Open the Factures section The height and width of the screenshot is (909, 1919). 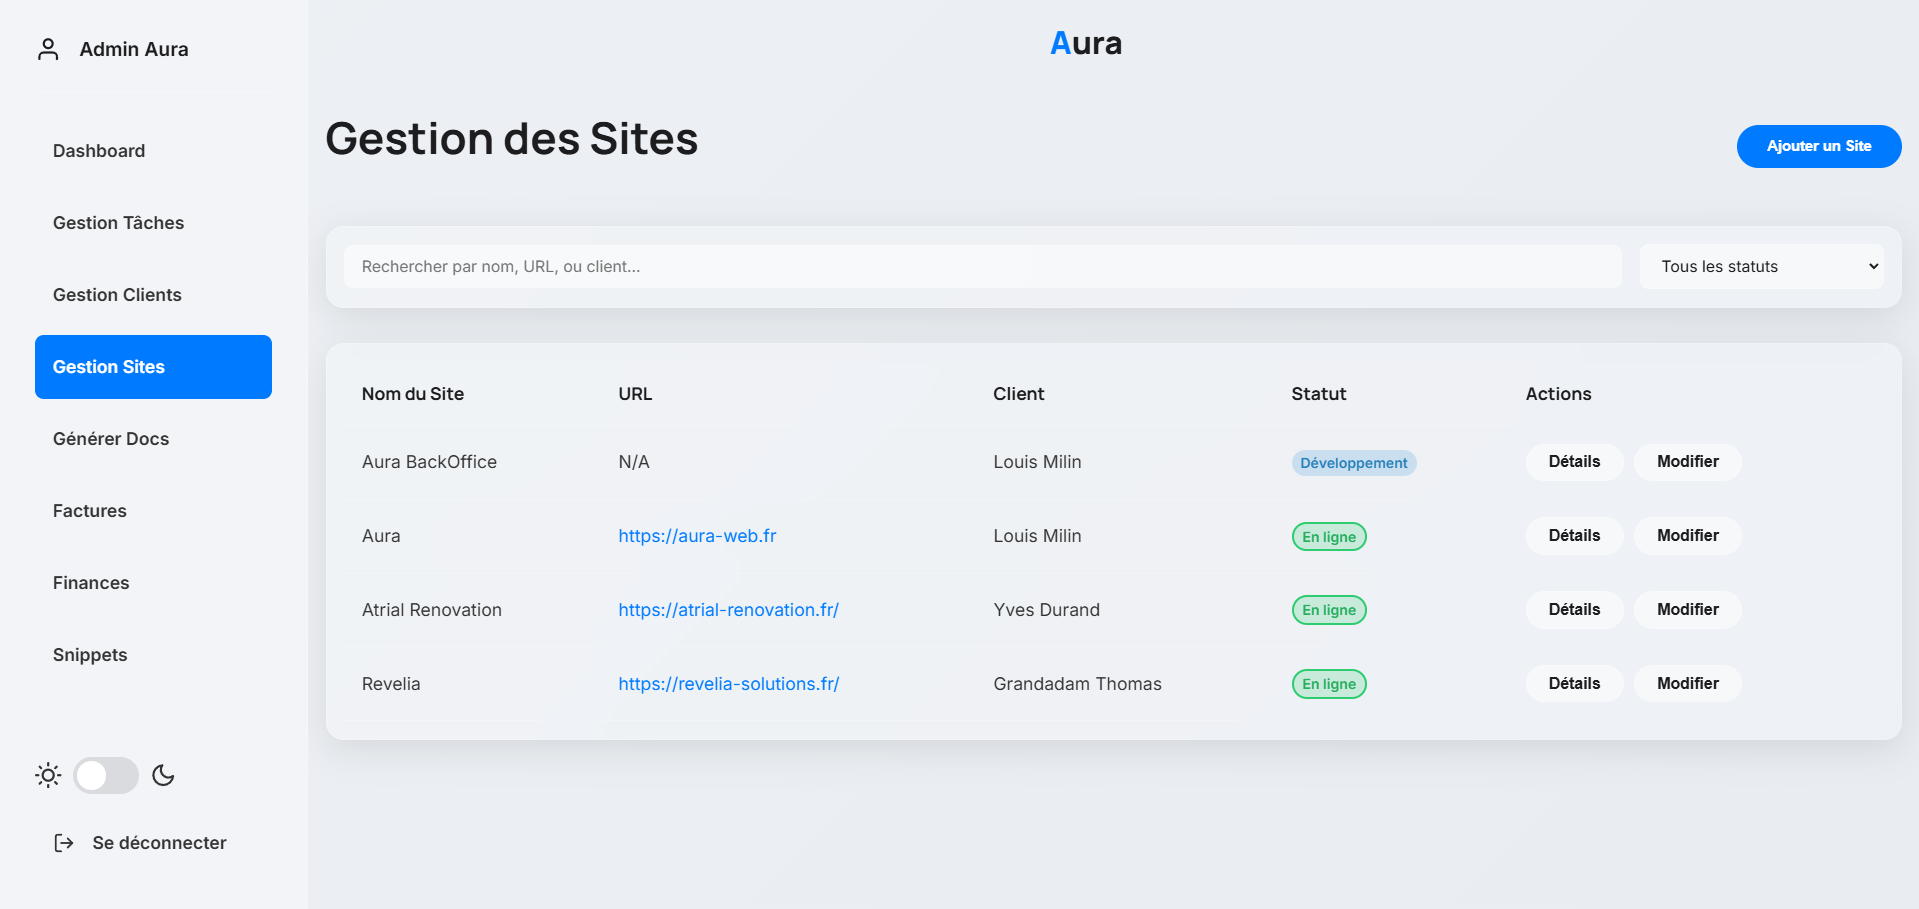coord(90,511)
